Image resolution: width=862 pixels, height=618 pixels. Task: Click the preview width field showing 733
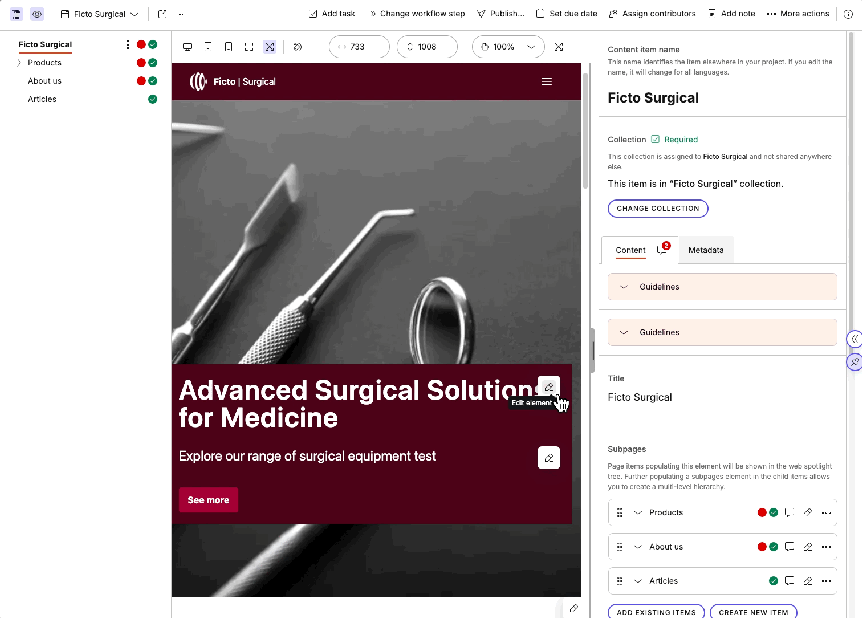pos(357,47)
